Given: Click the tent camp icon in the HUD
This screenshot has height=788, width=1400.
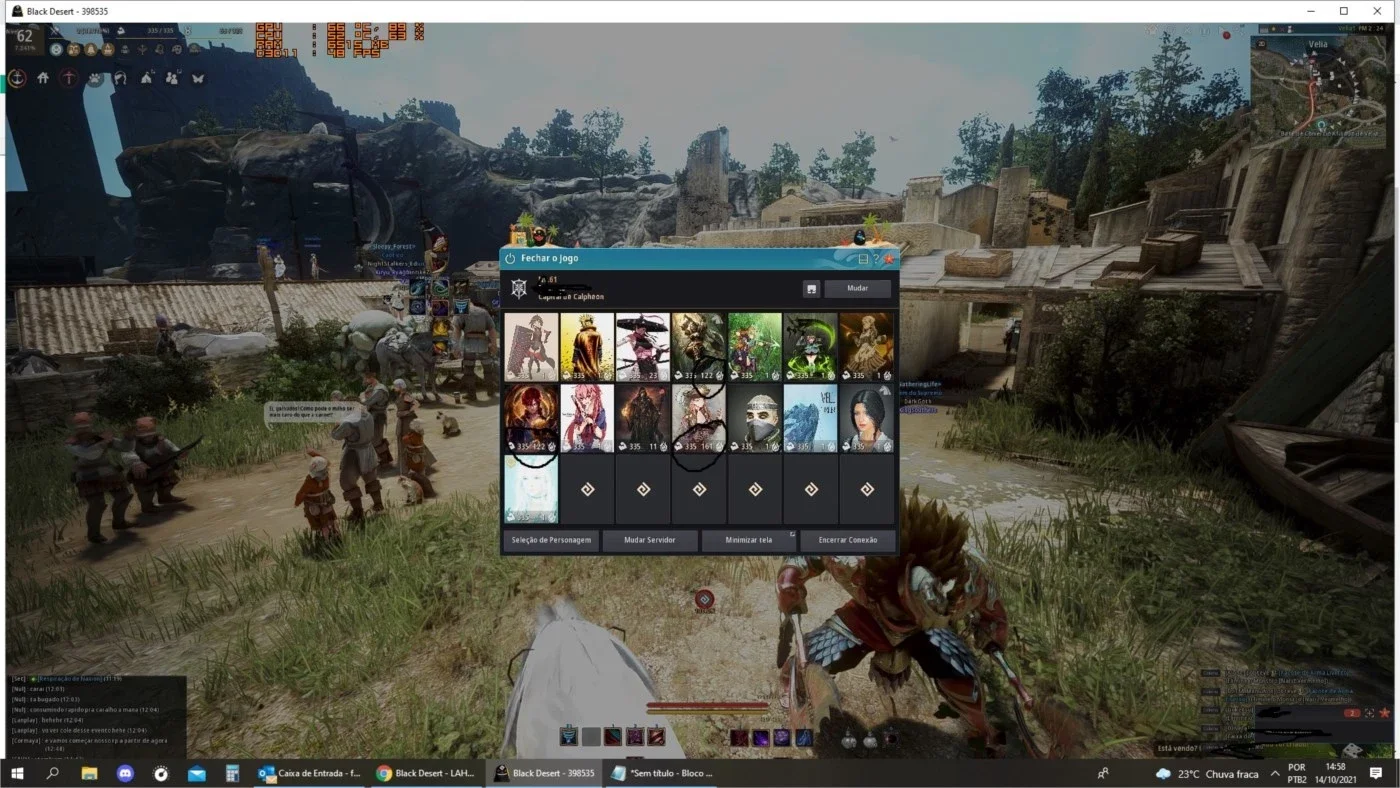Looking at the screenshot, I should pos(146,78).
